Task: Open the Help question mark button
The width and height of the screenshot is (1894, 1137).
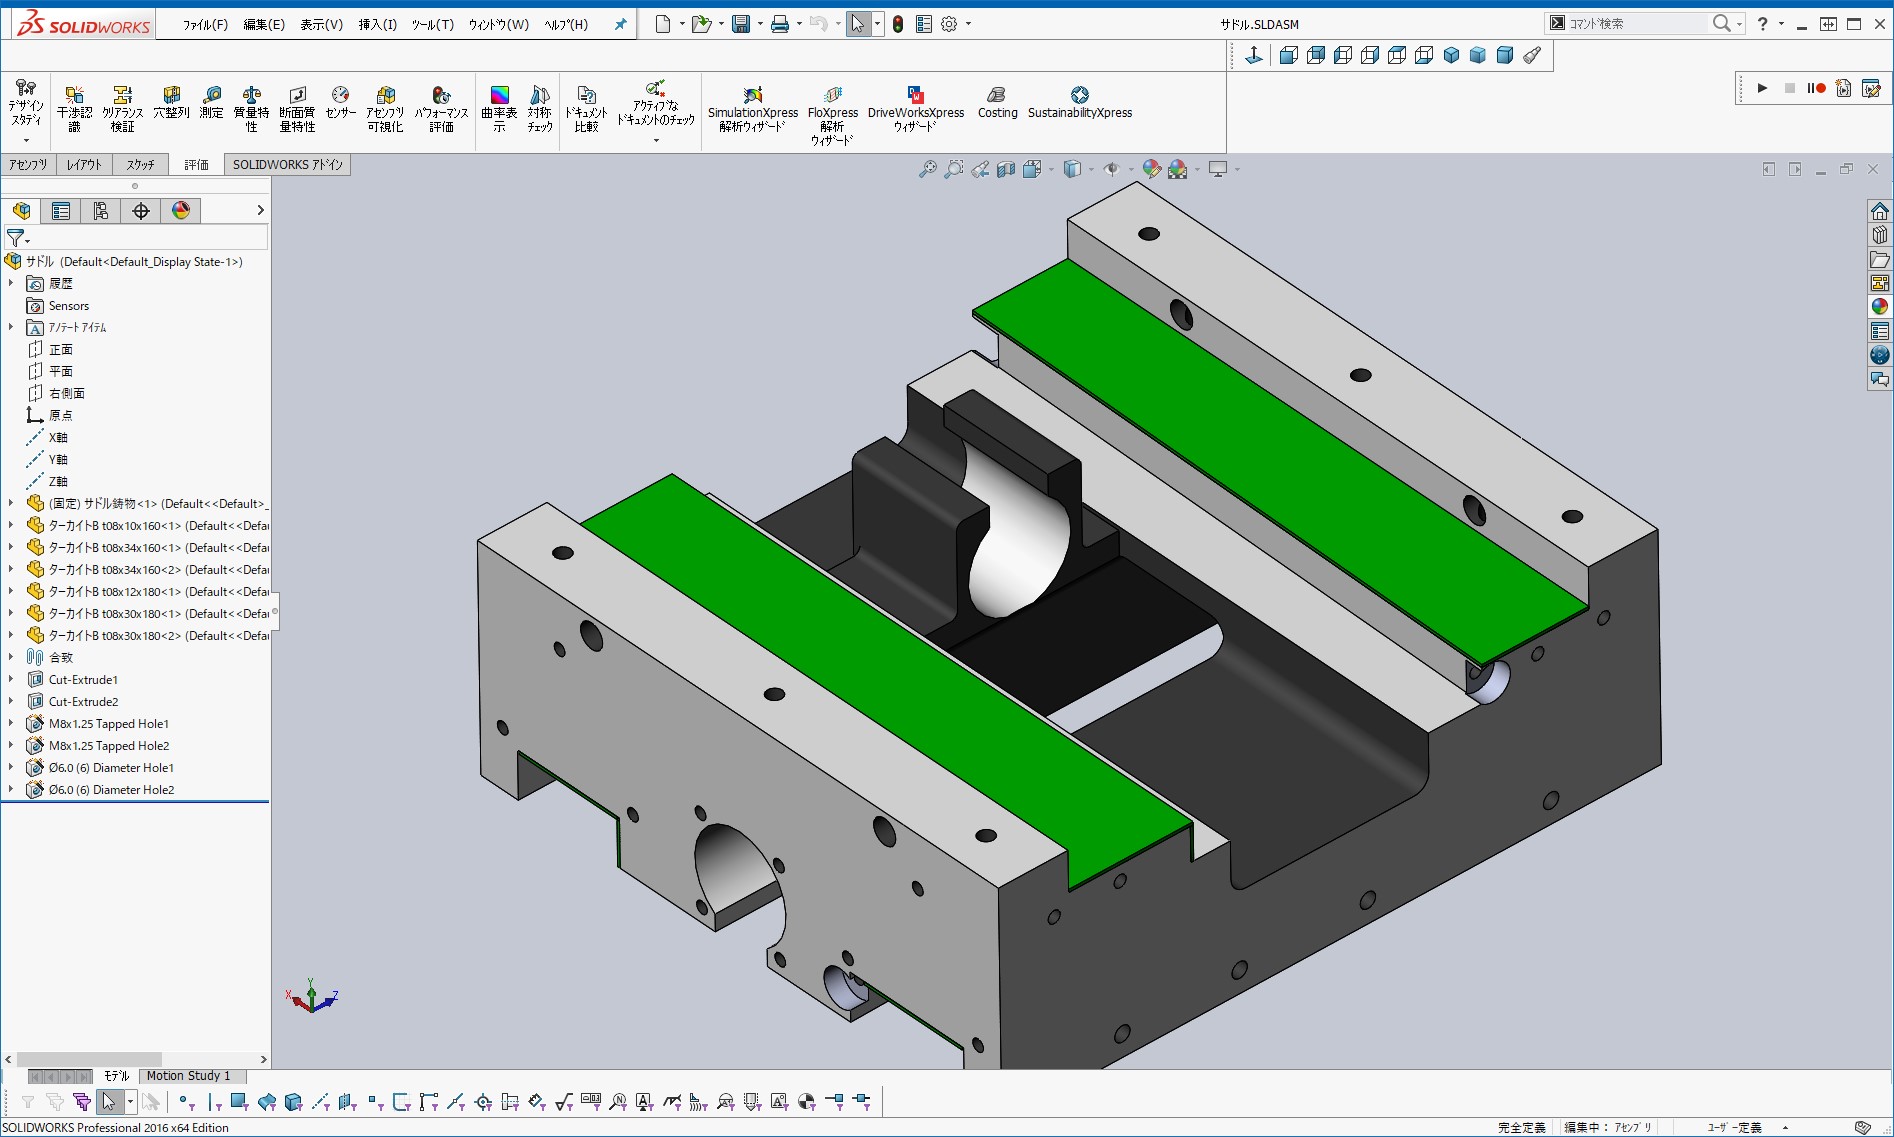Action: coord(1763,24)
